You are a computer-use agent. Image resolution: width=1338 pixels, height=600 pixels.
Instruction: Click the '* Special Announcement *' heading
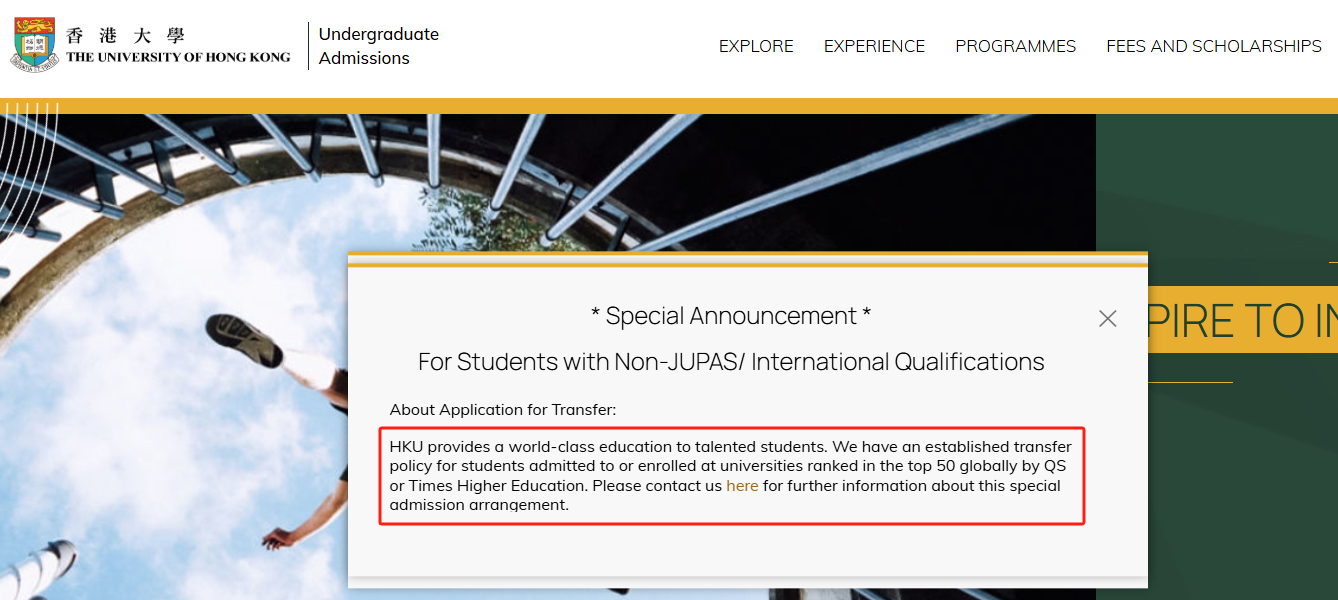(731, 316)
